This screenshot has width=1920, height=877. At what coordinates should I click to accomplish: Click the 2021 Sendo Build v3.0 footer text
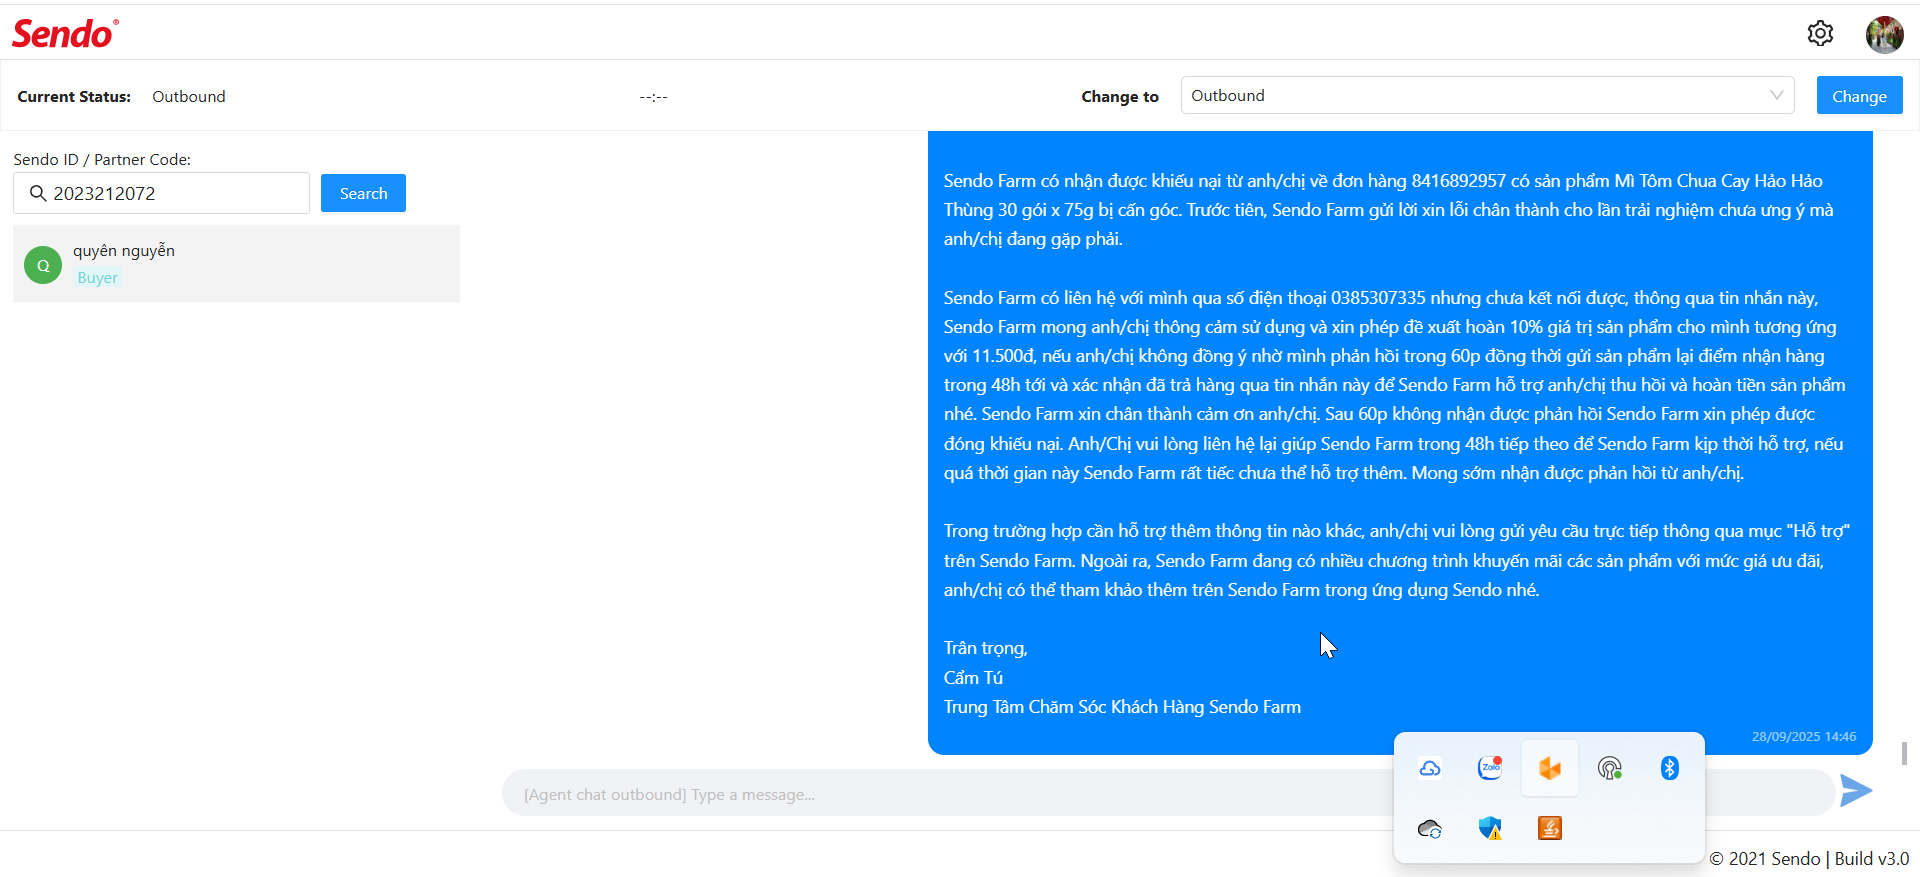coord(1809,858)
